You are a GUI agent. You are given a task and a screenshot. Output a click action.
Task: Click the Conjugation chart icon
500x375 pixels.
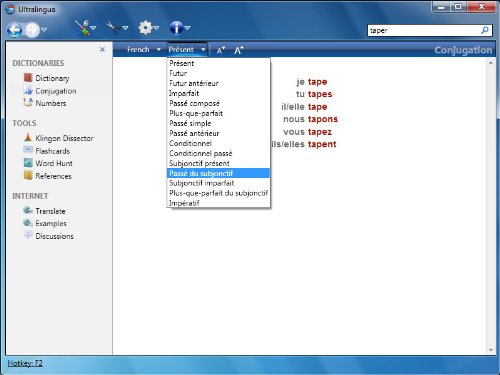28,90
